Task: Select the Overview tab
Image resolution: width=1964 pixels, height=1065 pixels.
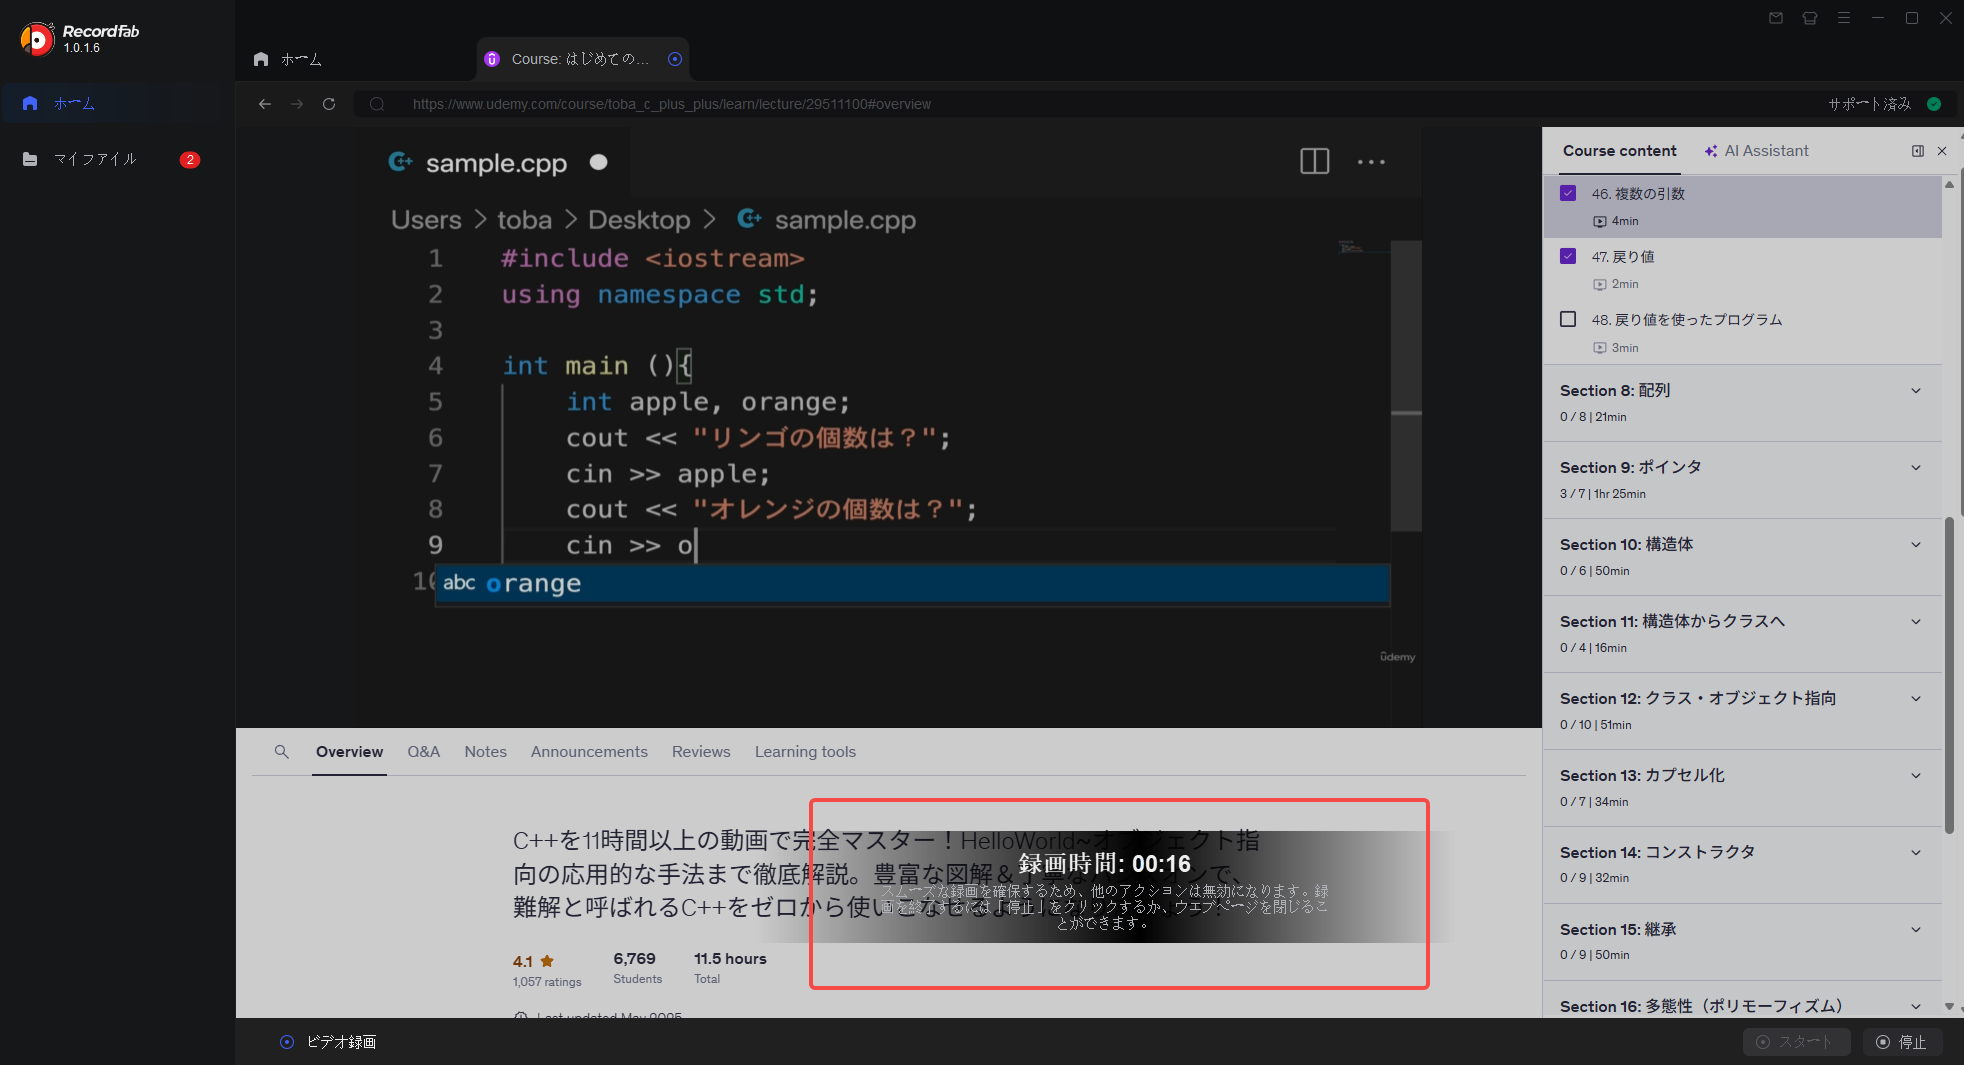Action: [x=349, y=752]
